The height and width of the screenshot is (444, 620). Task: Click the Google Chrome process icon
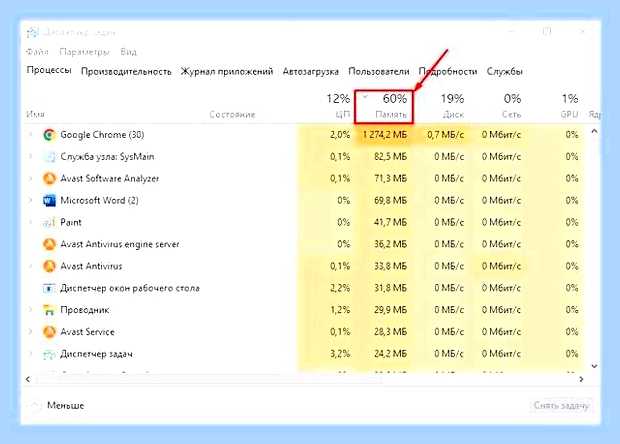pos(49,135)
